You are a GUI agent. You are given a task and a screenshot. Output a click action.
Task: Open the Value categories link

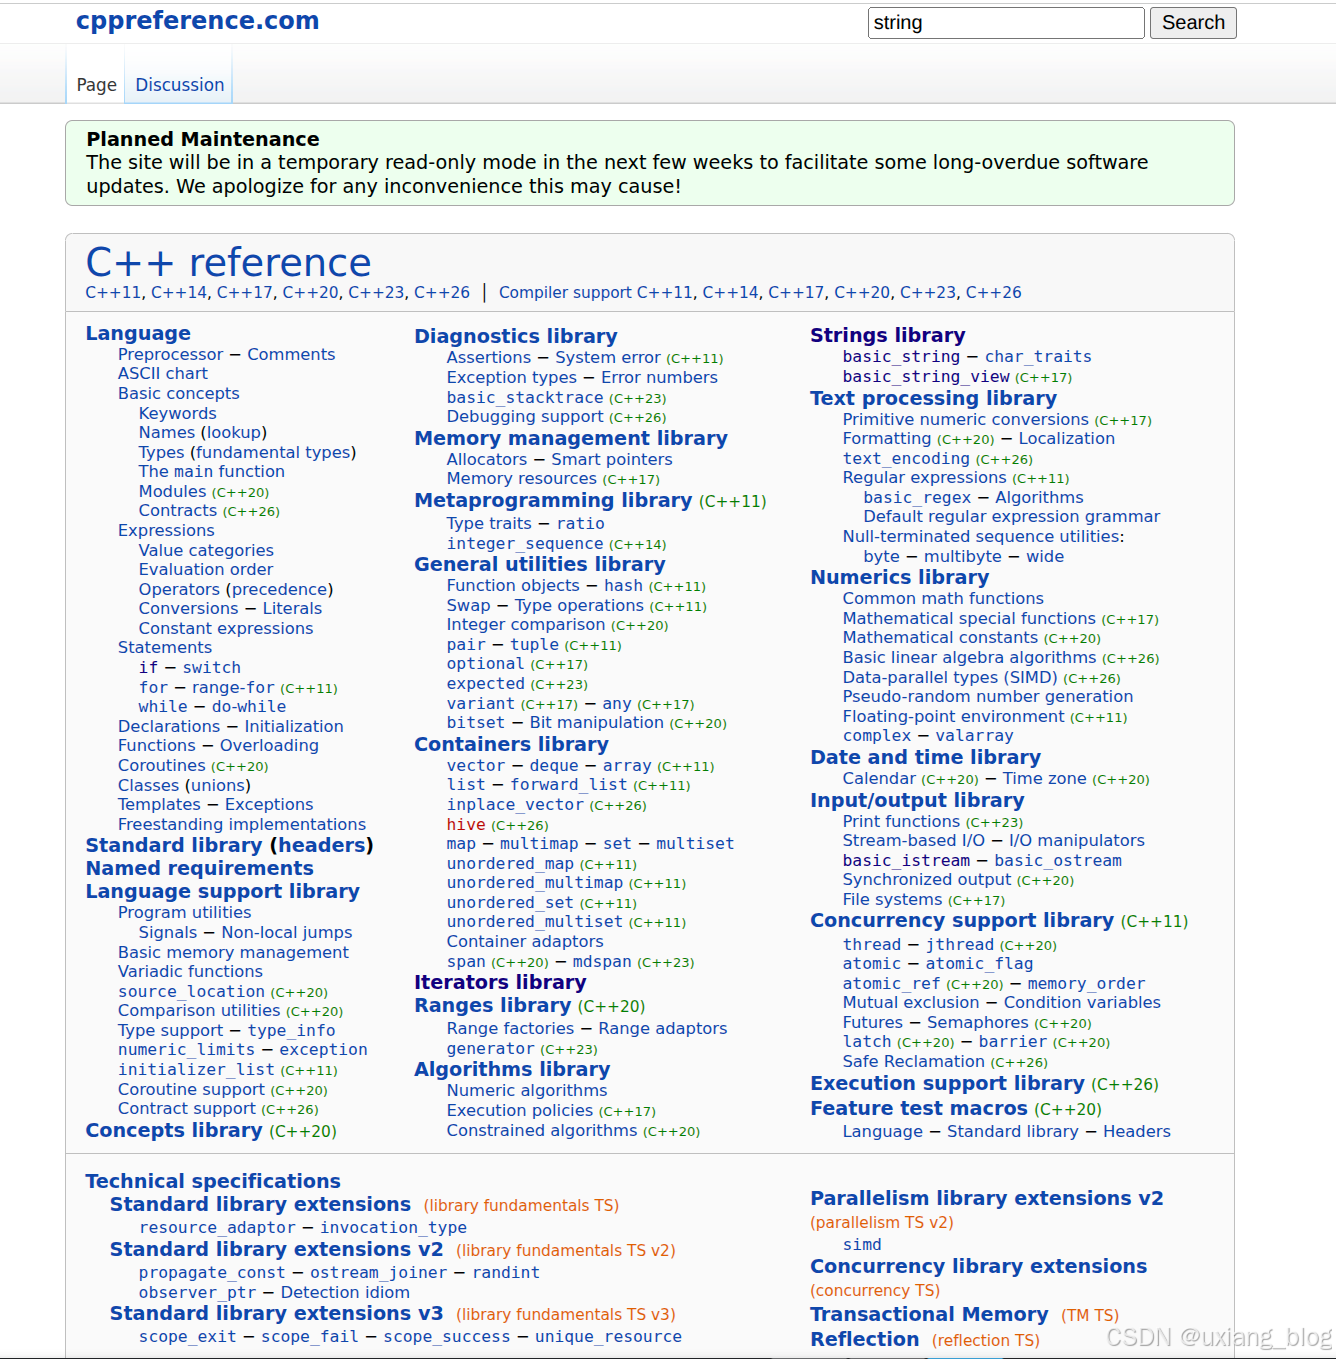click(206, 550)
